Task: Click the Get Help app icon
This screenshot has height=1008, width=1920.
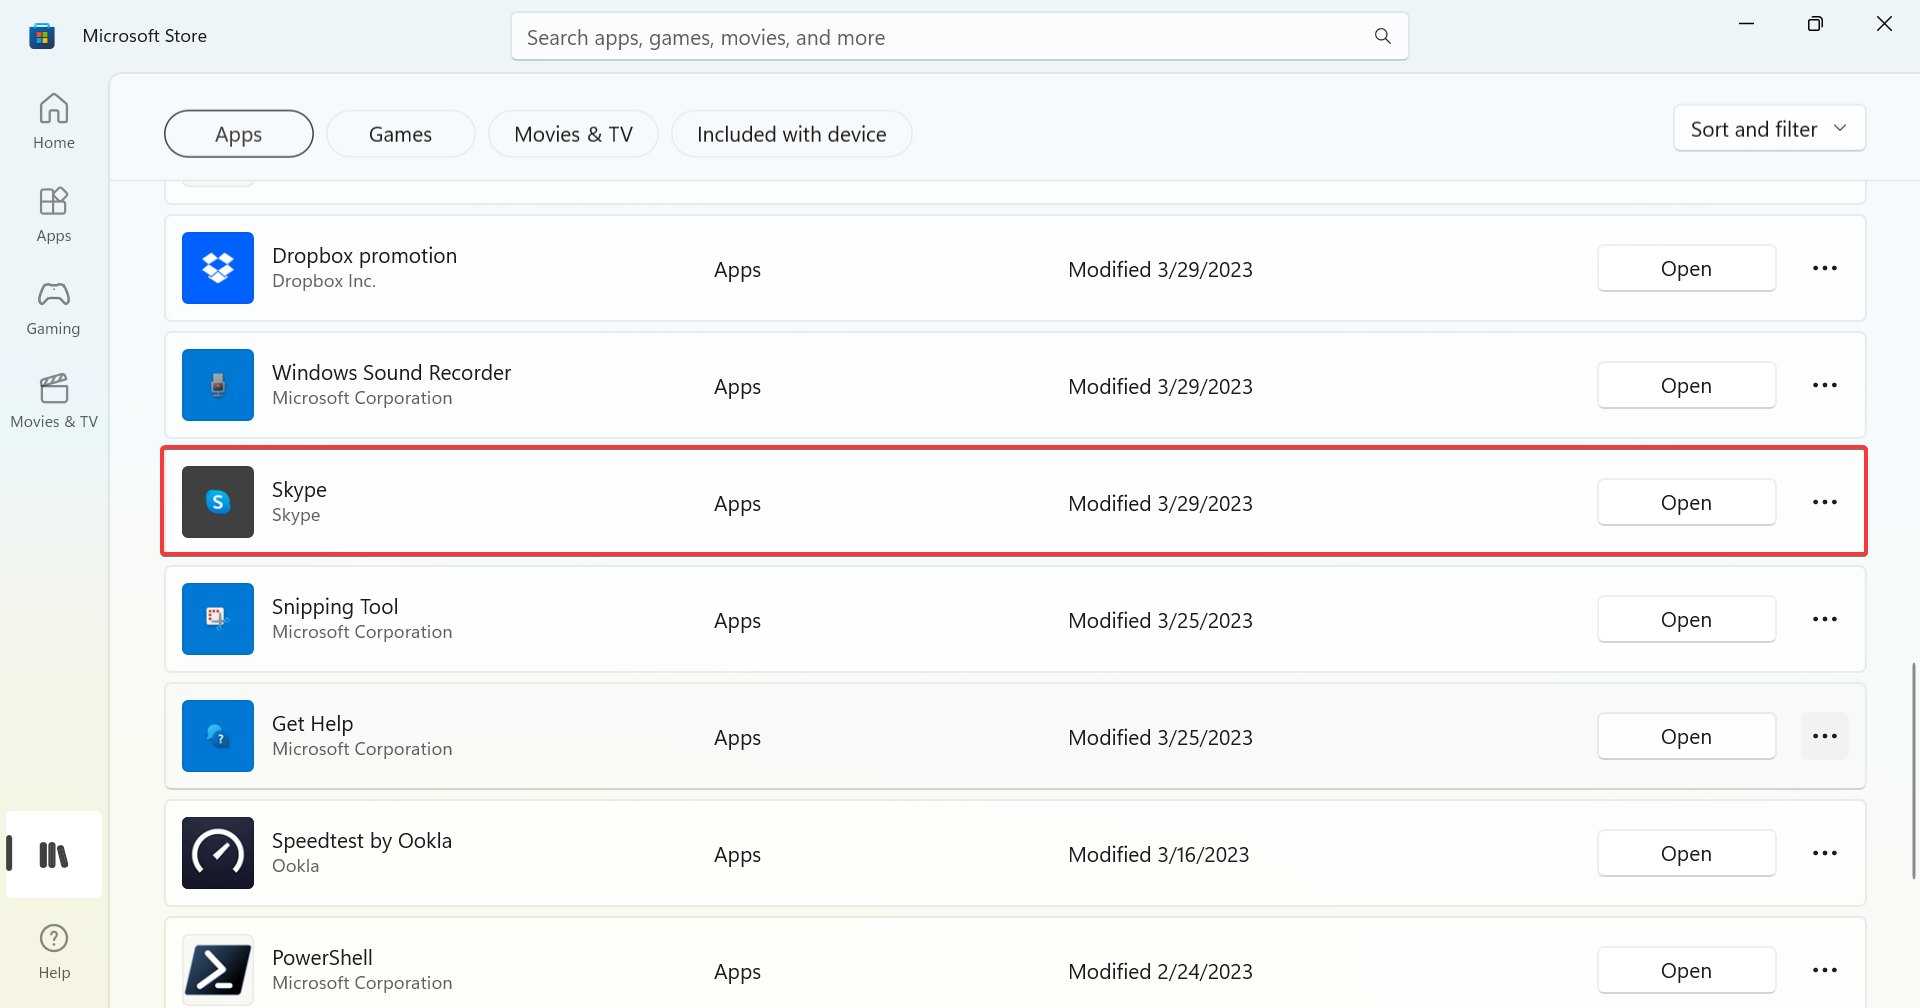Action: coord(218,736)
